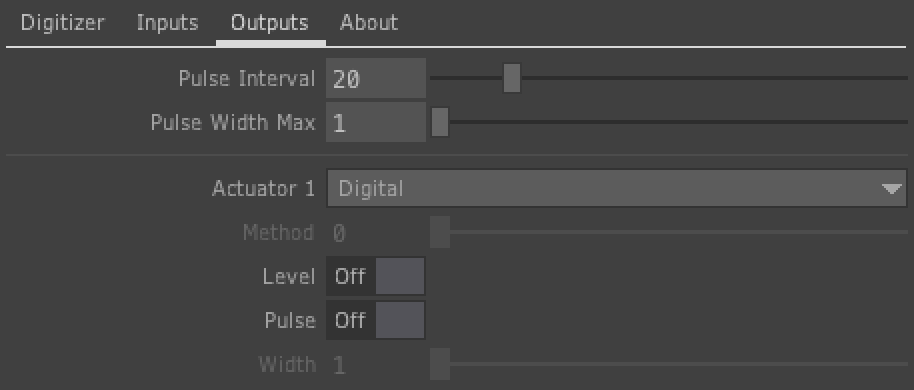This screenshot has height=390, width=914.
Task: Click the Width value field
Action: click(376, 364)
